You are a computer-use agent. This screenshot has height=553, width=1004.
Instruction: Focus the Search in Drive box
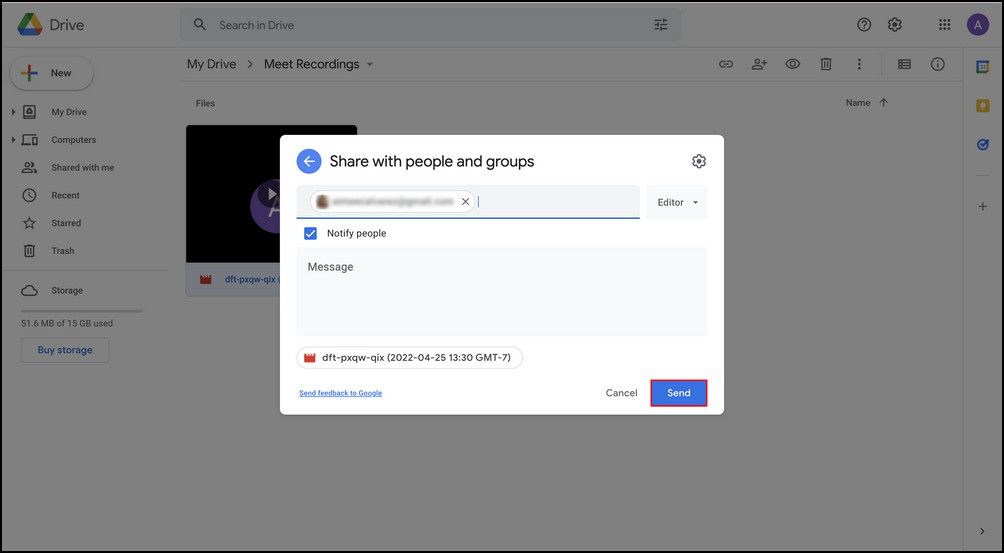pos(429,25)
